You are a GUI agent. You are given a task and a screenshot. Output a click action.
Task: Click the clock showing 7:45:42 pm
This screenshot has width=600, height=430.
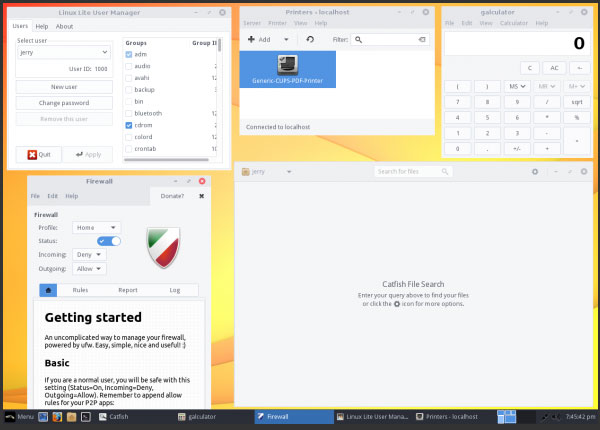click(x=580, y=417)
